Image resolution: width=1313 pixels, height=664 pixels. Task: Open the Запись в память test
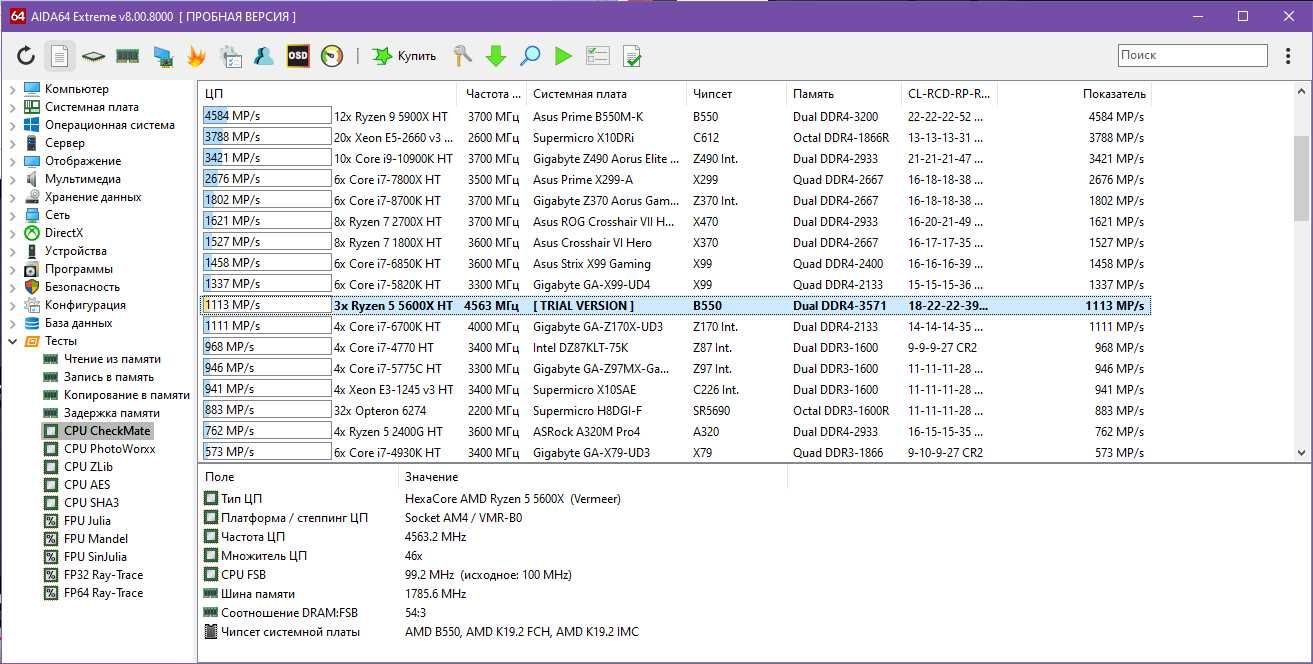[x=109, y=377]
